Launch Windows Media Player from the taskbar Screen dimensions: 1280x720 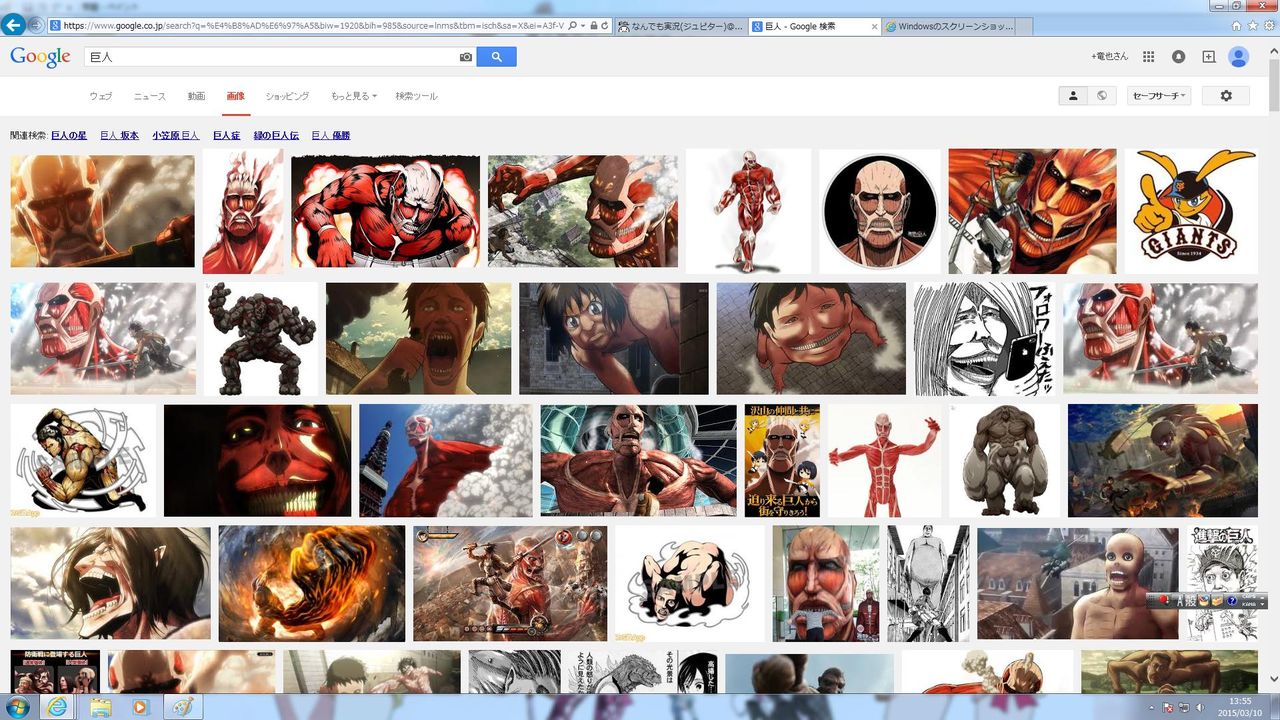[x=140, y=706]
